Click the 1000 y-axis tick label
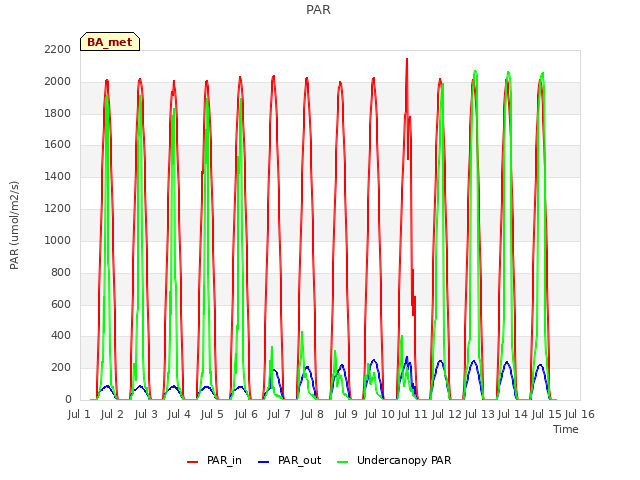 point(58,240)
